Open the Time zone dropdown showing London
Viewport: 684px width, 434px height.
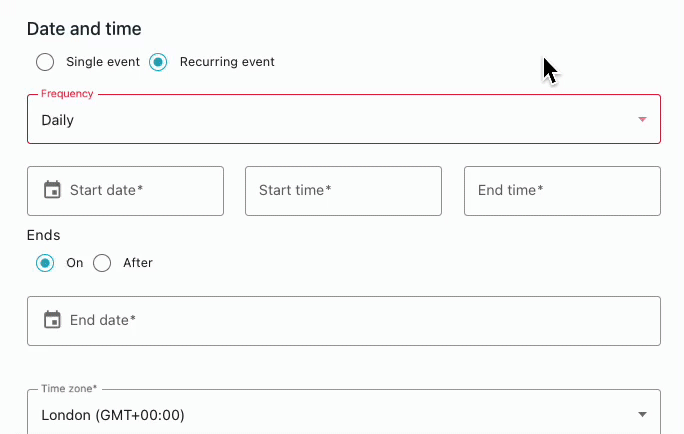(x=344, y=412)
